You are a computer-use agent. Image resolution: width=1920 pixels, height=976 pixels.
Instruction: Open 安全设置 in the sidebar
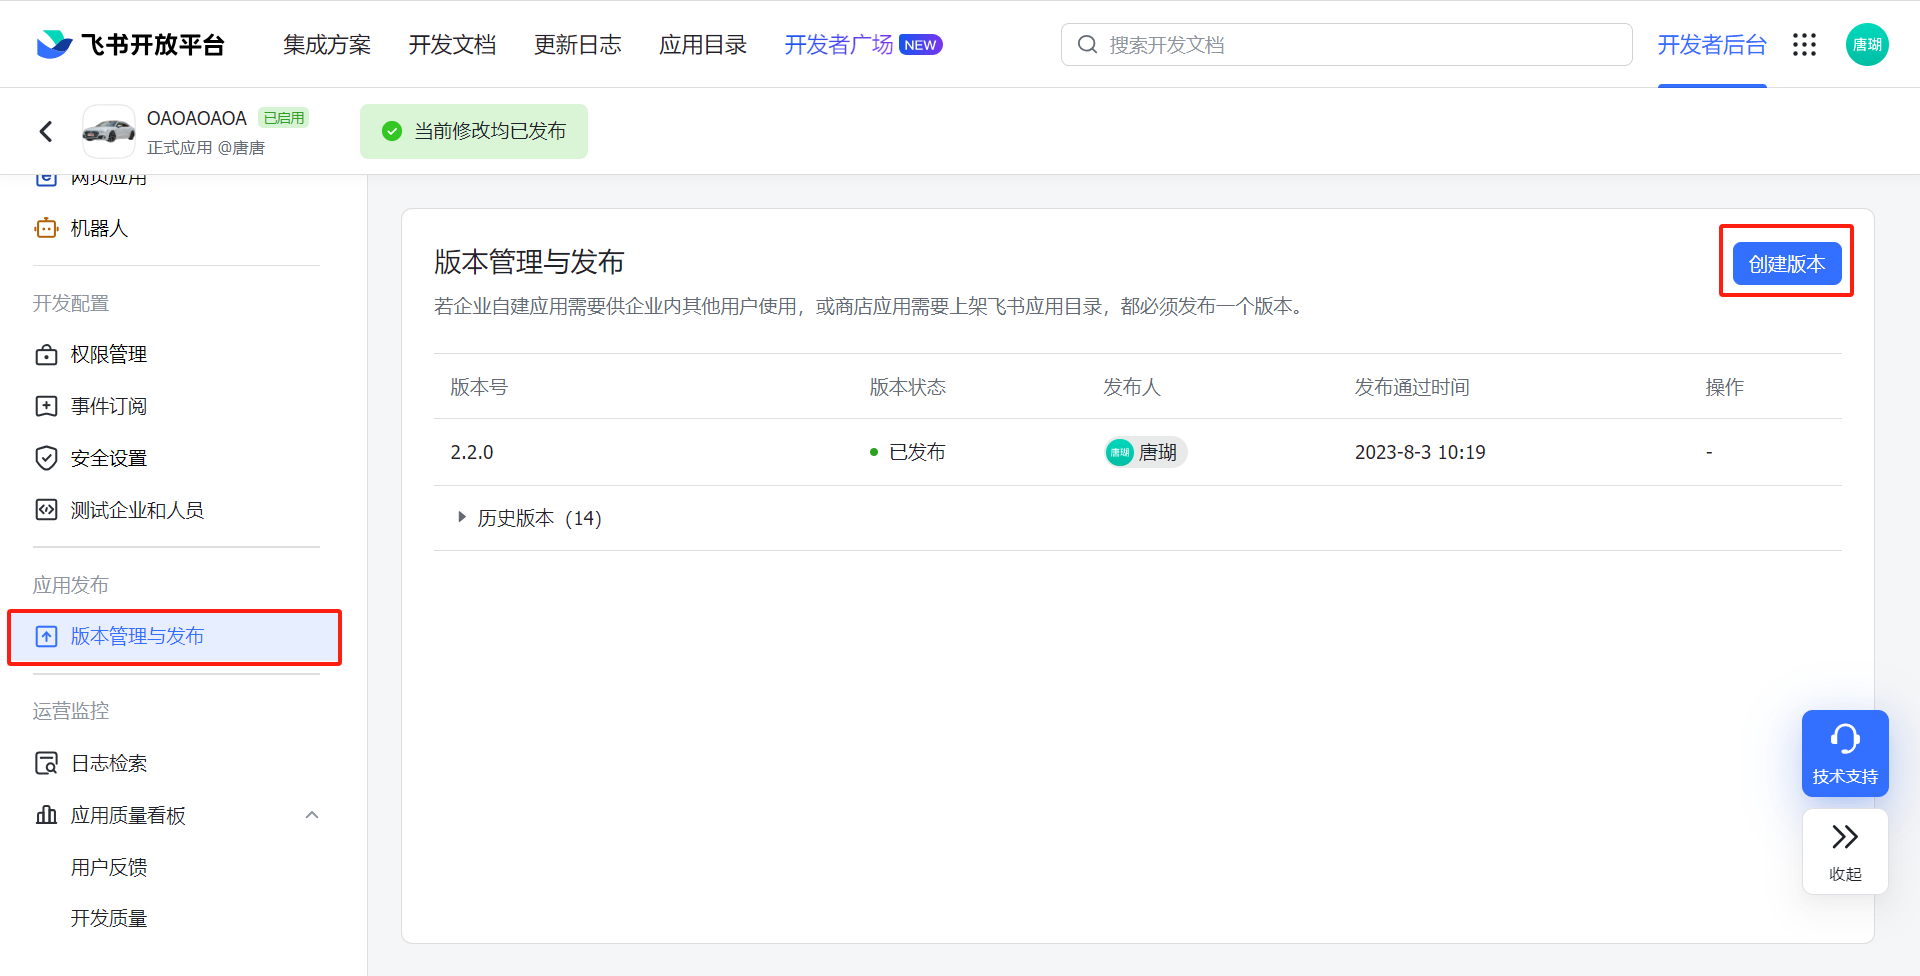click(x=108, y=458)
